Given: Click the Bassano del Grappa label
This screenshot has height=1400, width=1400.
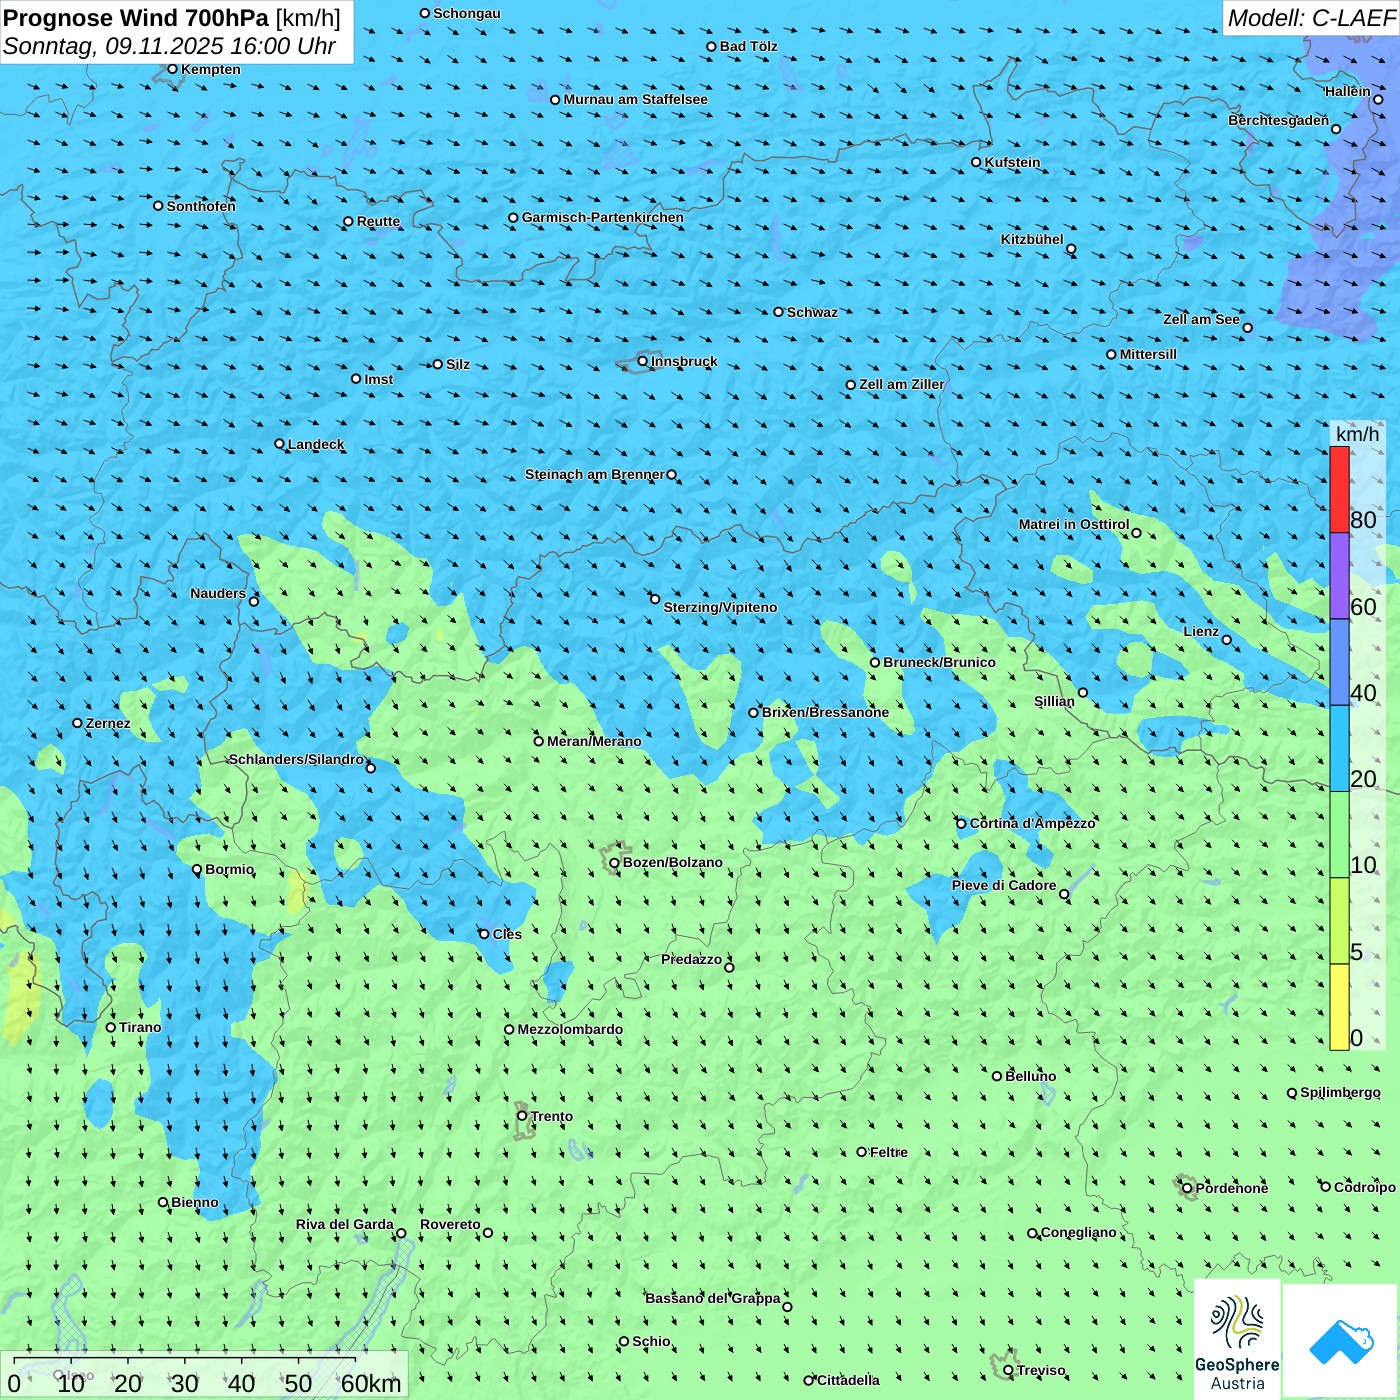Looking at the screenshot, I should (712, 1298).
